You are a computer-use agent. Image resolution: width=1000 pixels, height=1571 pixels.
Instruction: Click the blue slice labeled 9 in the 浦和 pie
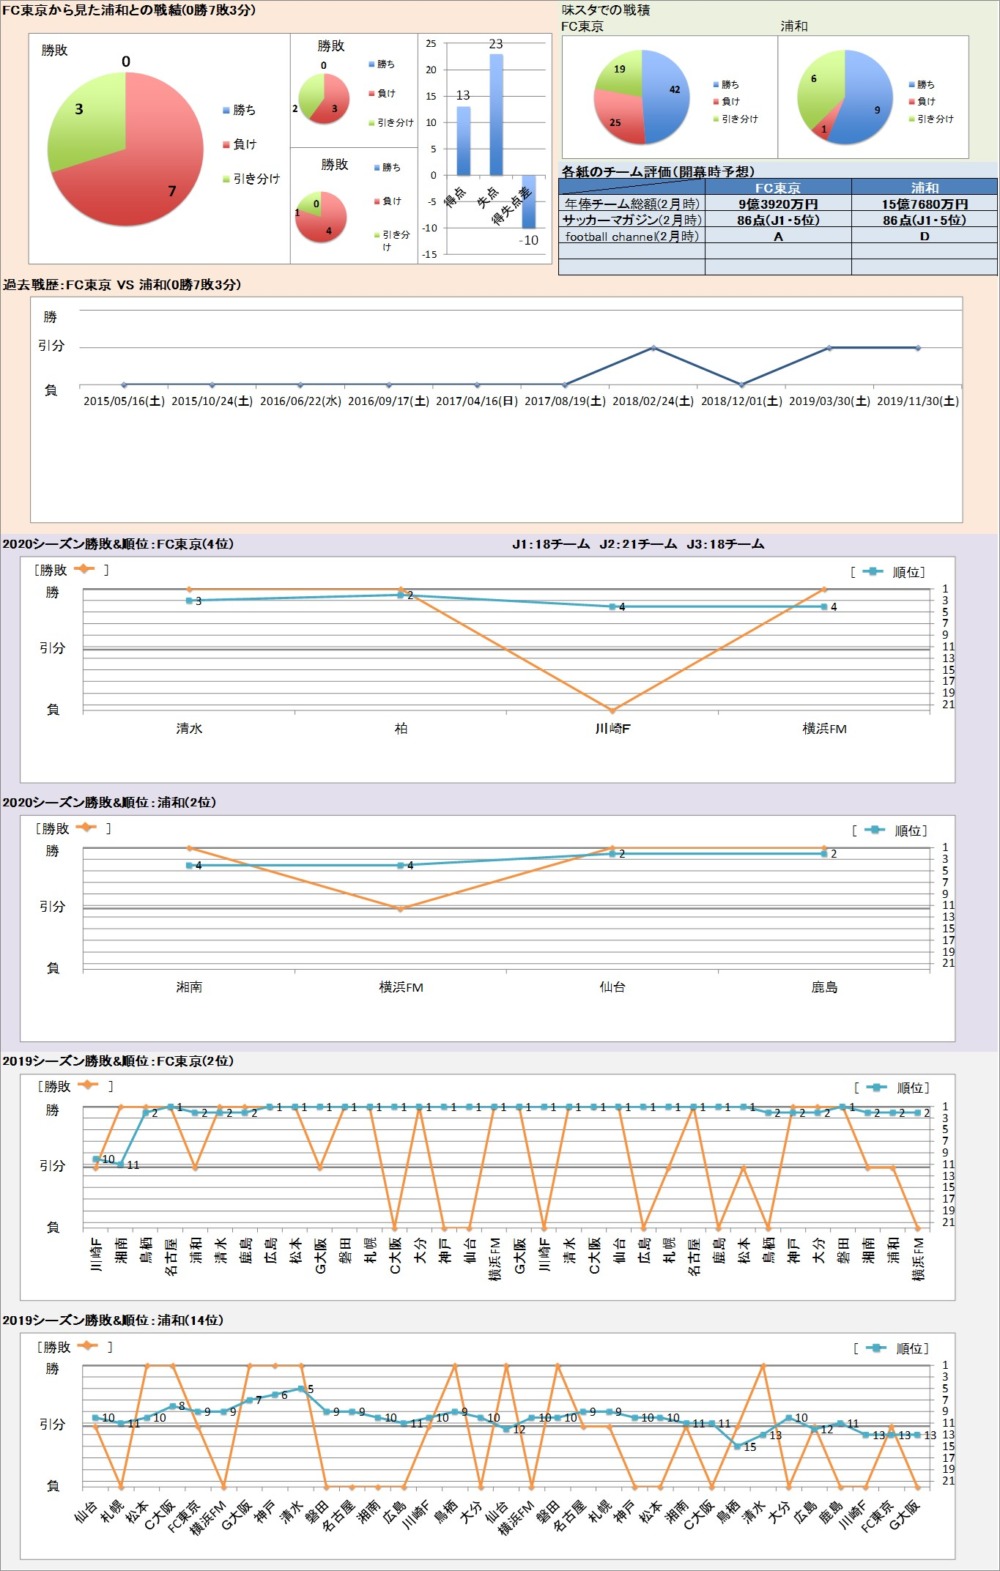pos(868,100)
